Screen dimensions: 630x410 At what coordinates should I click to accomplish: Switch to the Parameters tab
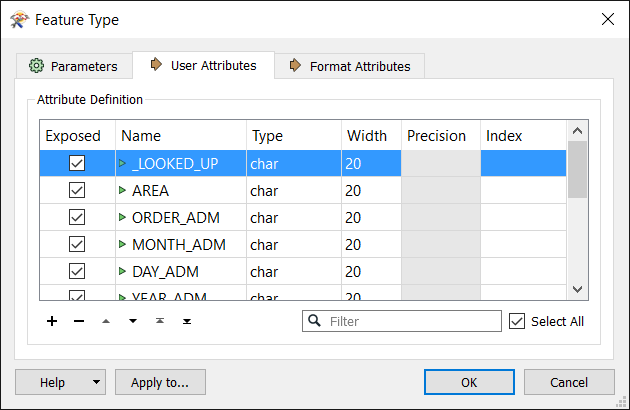[x=74, y=66]
